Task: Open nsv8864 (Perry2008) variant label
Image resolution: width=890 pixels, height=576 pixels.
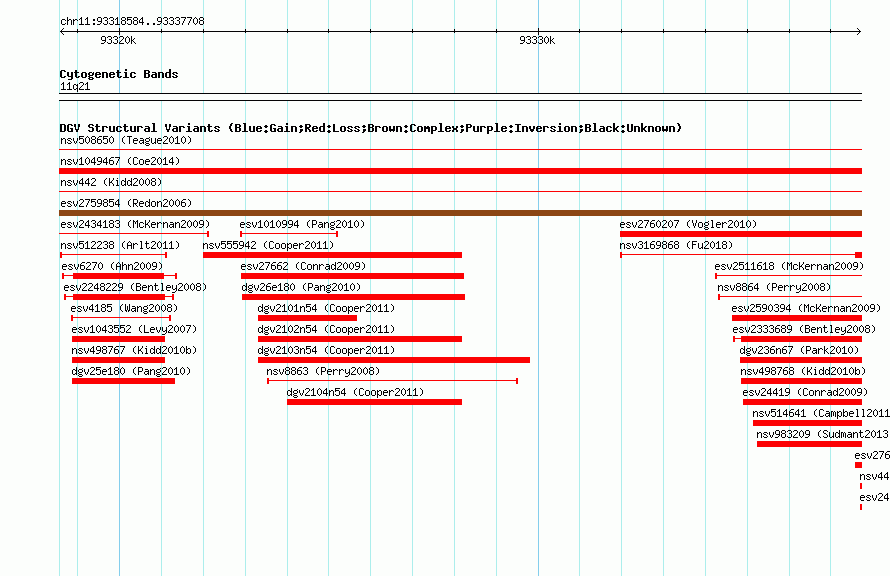Action: [x=774, y=287]
